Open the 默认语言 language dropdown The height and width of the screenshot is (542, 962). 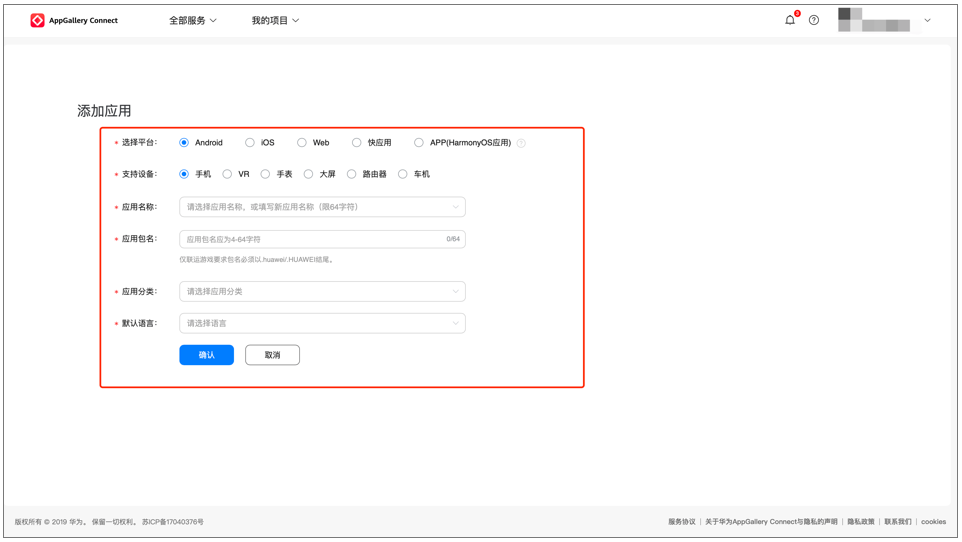pyautogui.click(x=322, y=323)
